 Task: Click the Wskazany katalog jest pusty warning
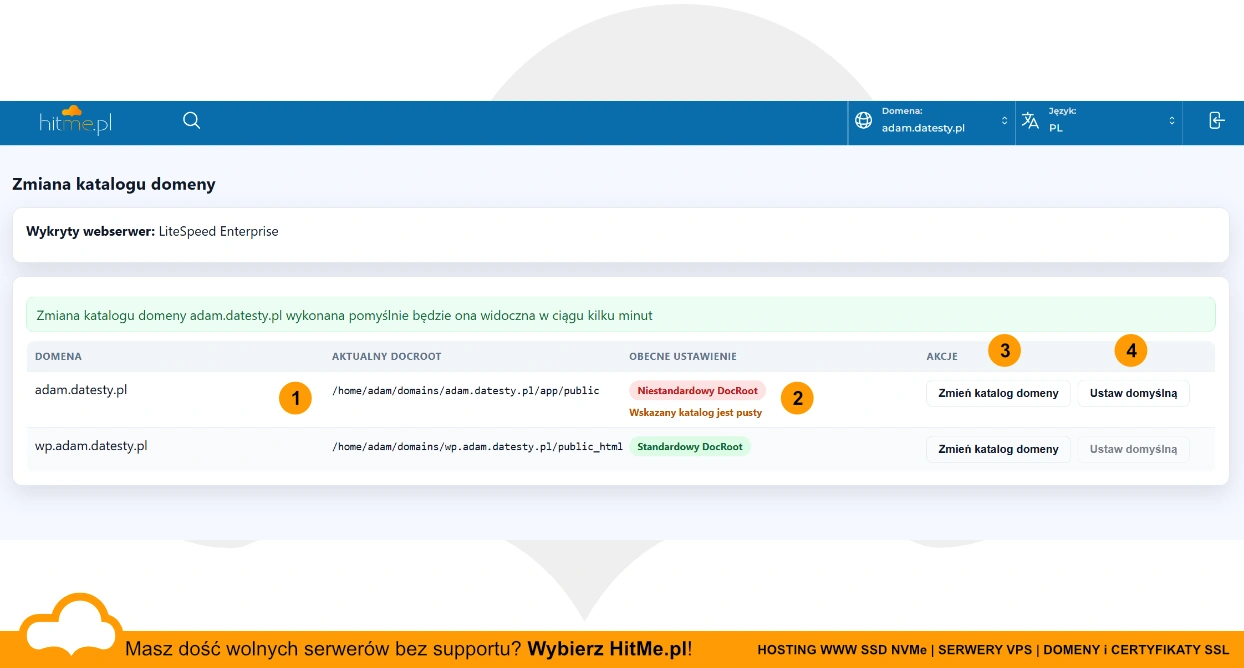(695, 412)
